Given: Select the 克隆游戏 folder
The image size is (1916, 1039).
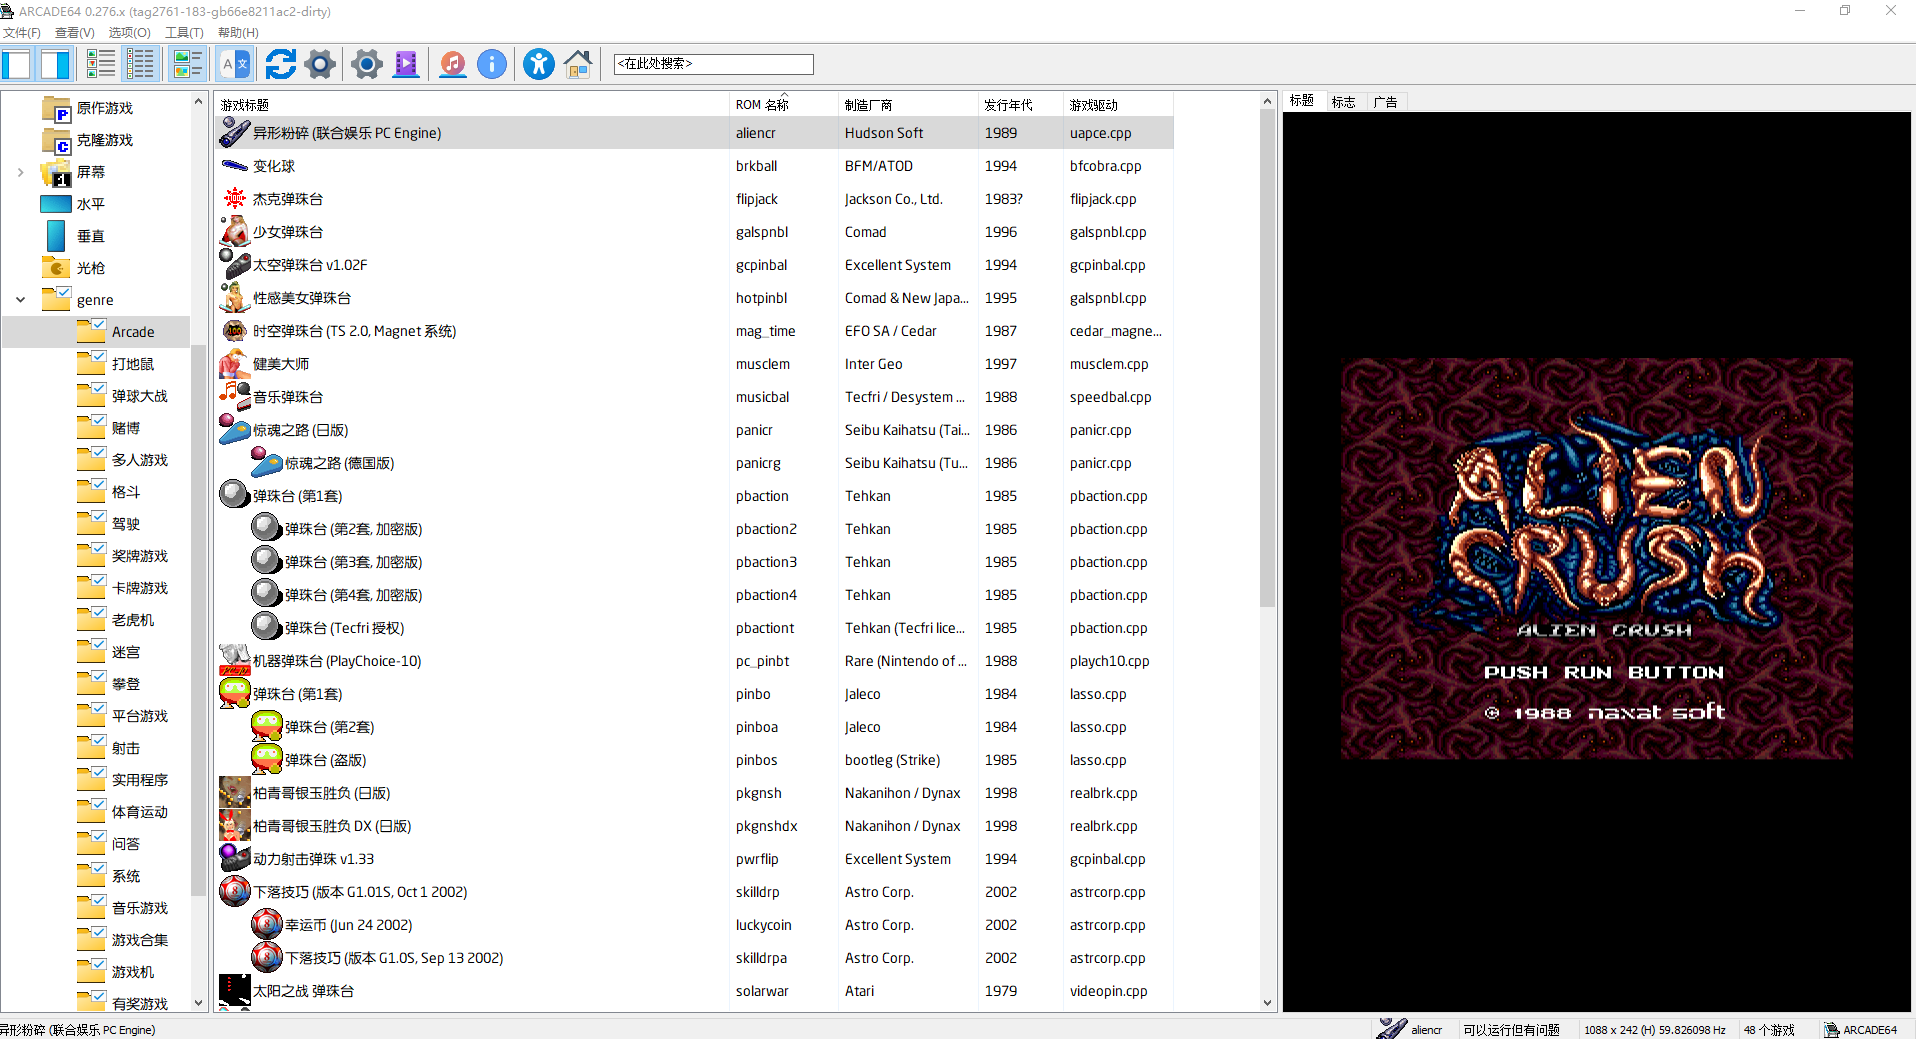Looking at the screenshot, I should click(x=87, y=140).
